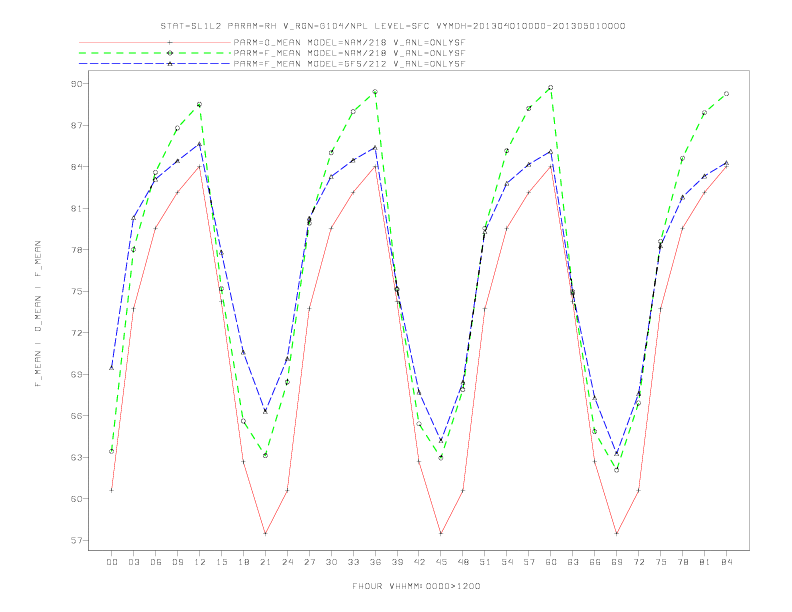Click x-axis forecast hour 63
The width and height of the screenshot is (792, 612).
pos(573,562)
